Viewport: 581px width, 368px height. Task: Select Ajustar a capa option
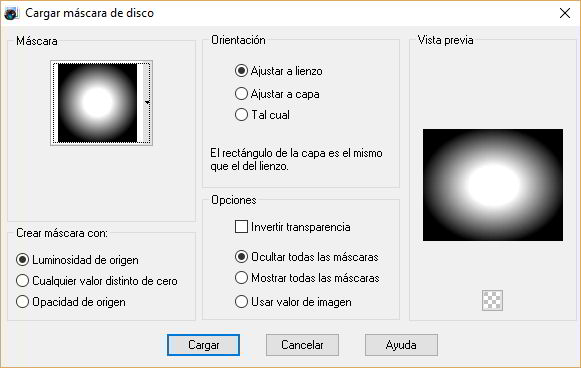coord(277,94)
